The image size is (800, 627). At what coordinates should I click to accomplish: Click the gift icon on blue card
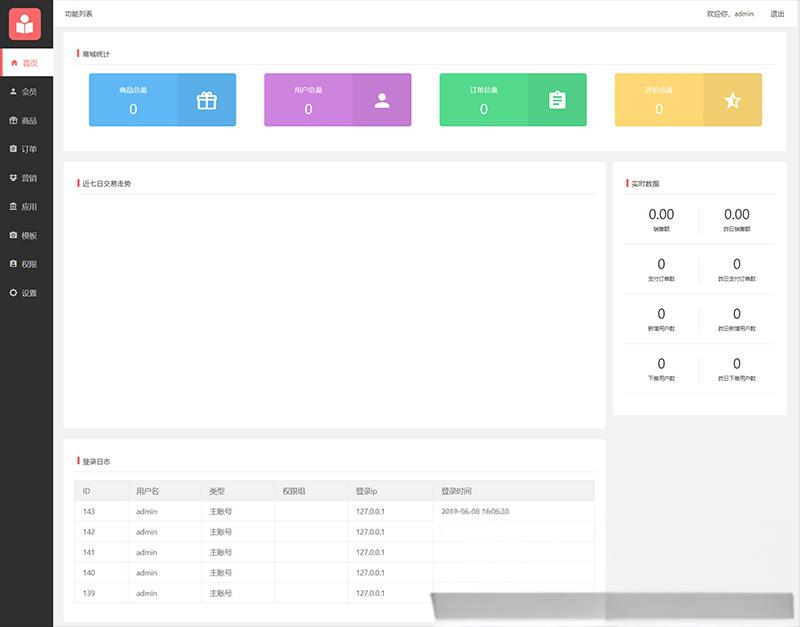207,101
